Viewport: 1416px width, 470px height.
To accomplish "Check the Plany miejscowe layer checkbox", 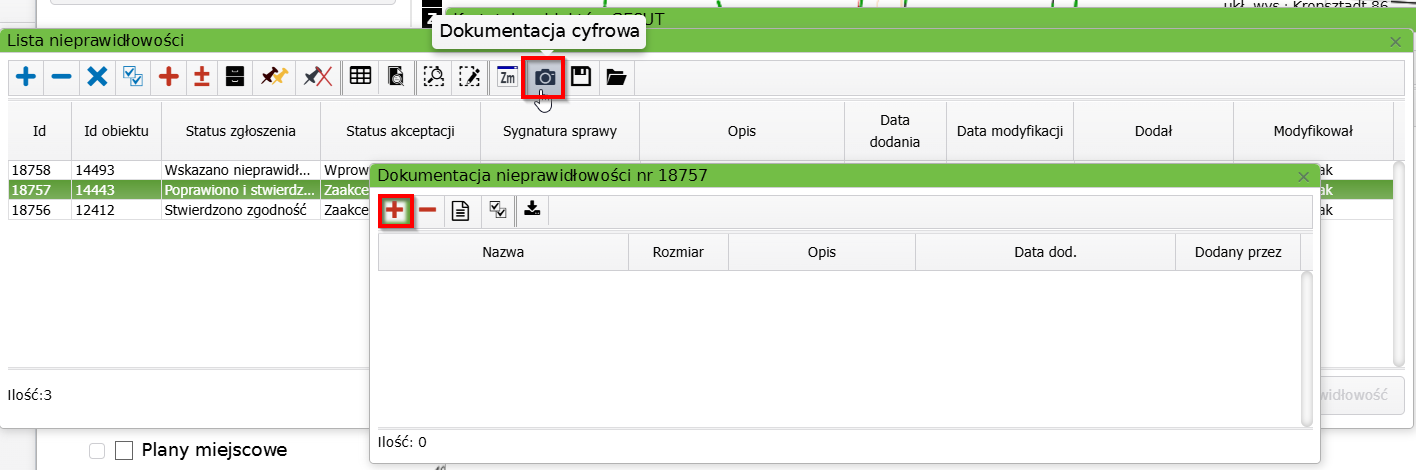I will pos(124,451).
